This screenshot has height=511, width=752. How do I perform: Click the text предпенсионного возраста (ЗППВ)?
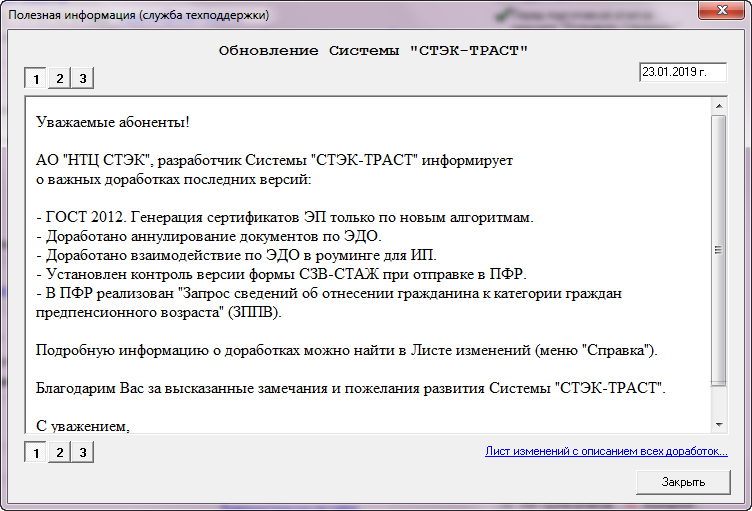159,312
